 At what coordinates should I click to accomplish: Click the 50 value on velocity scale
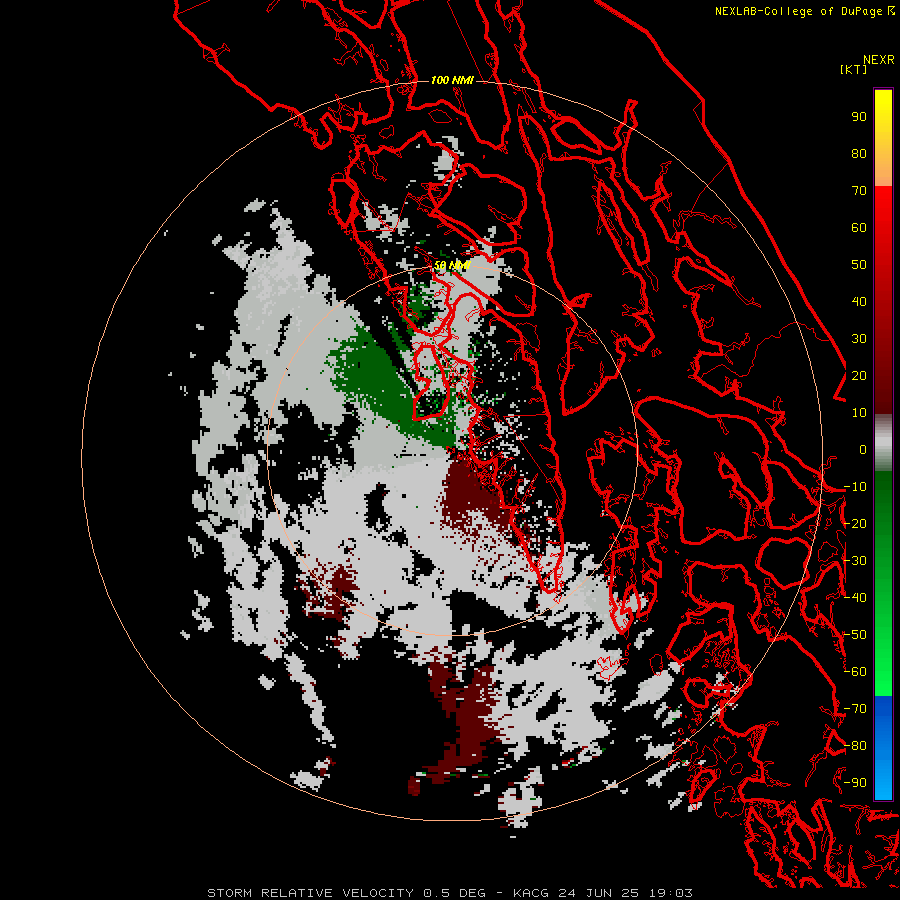pos(859,265)
